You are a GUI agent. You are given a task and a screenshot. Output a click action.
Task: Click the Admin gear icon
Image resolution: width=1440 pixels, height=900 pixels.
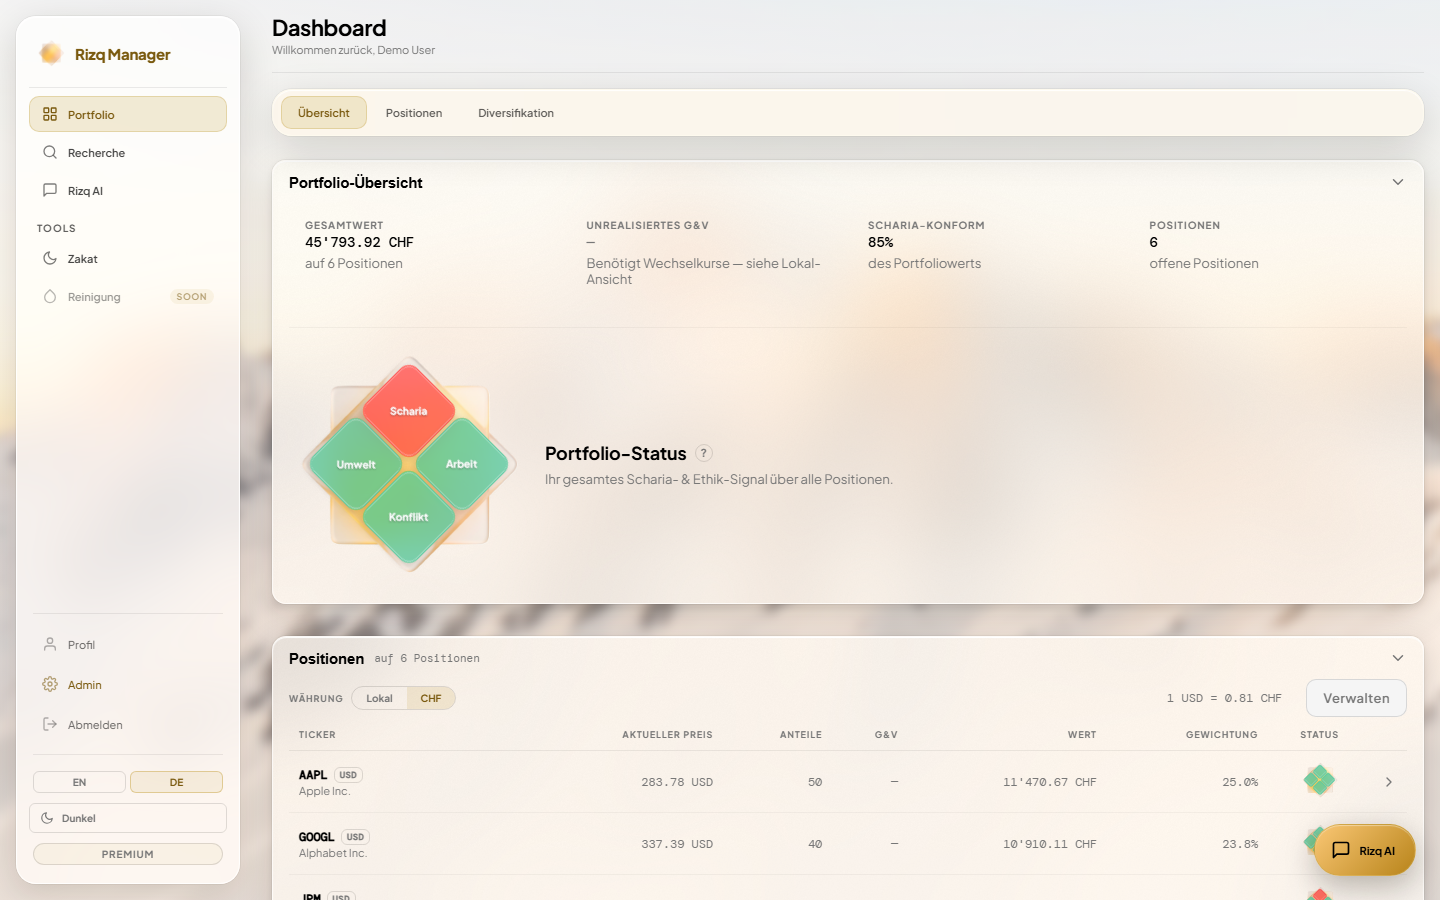[50, 684]
